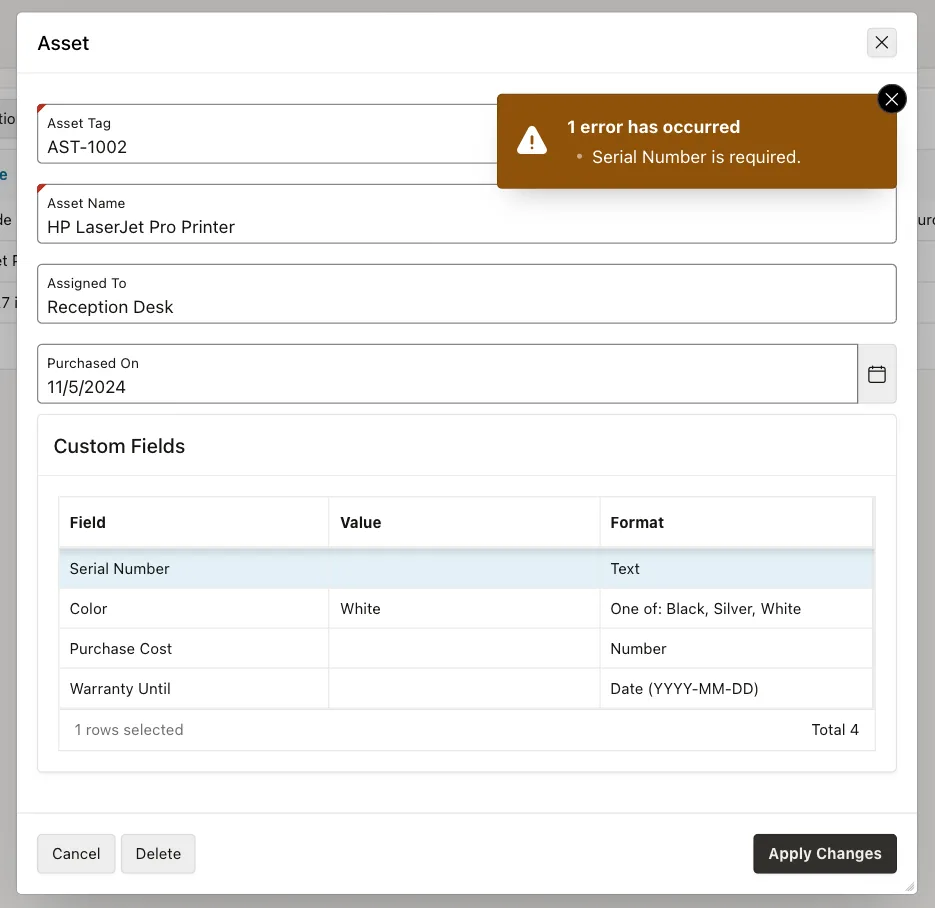The width and height of the screenshot is (935, 908).
Task: Click the Purchase Cost value cell
Action: coord(464,649)
